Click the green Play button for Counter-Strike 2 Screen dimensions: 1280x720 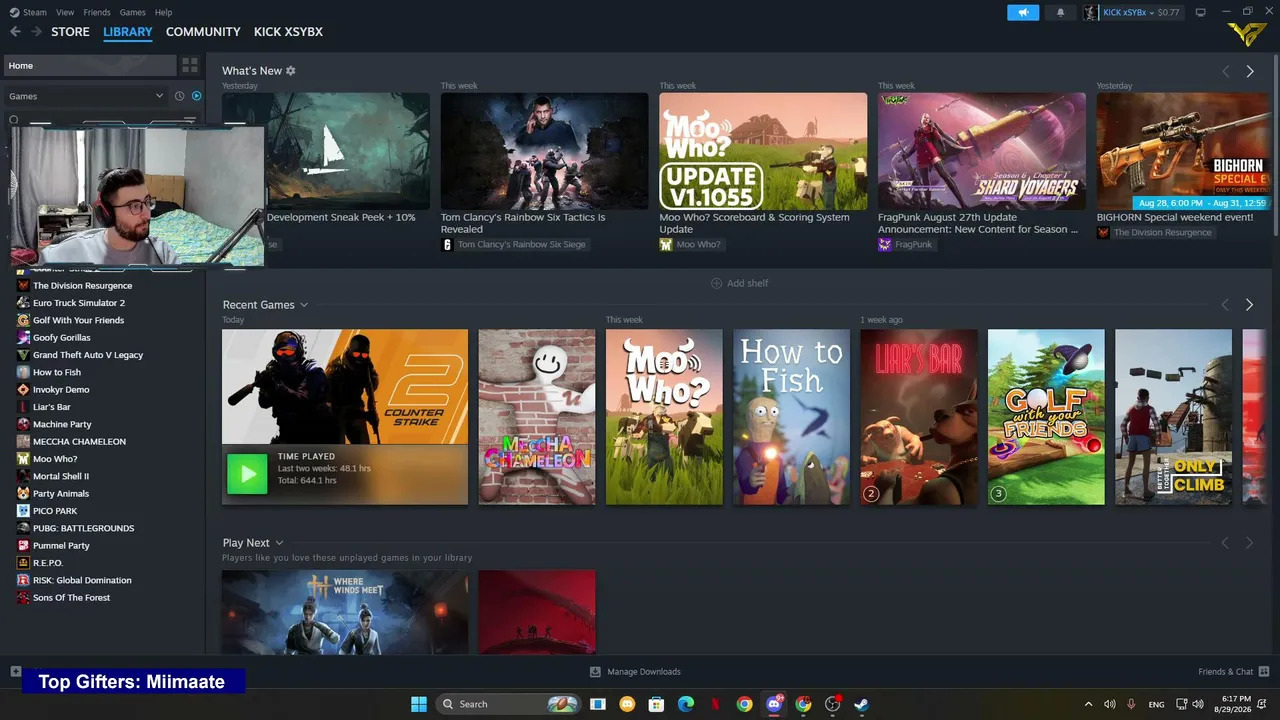tap(247, 474)
